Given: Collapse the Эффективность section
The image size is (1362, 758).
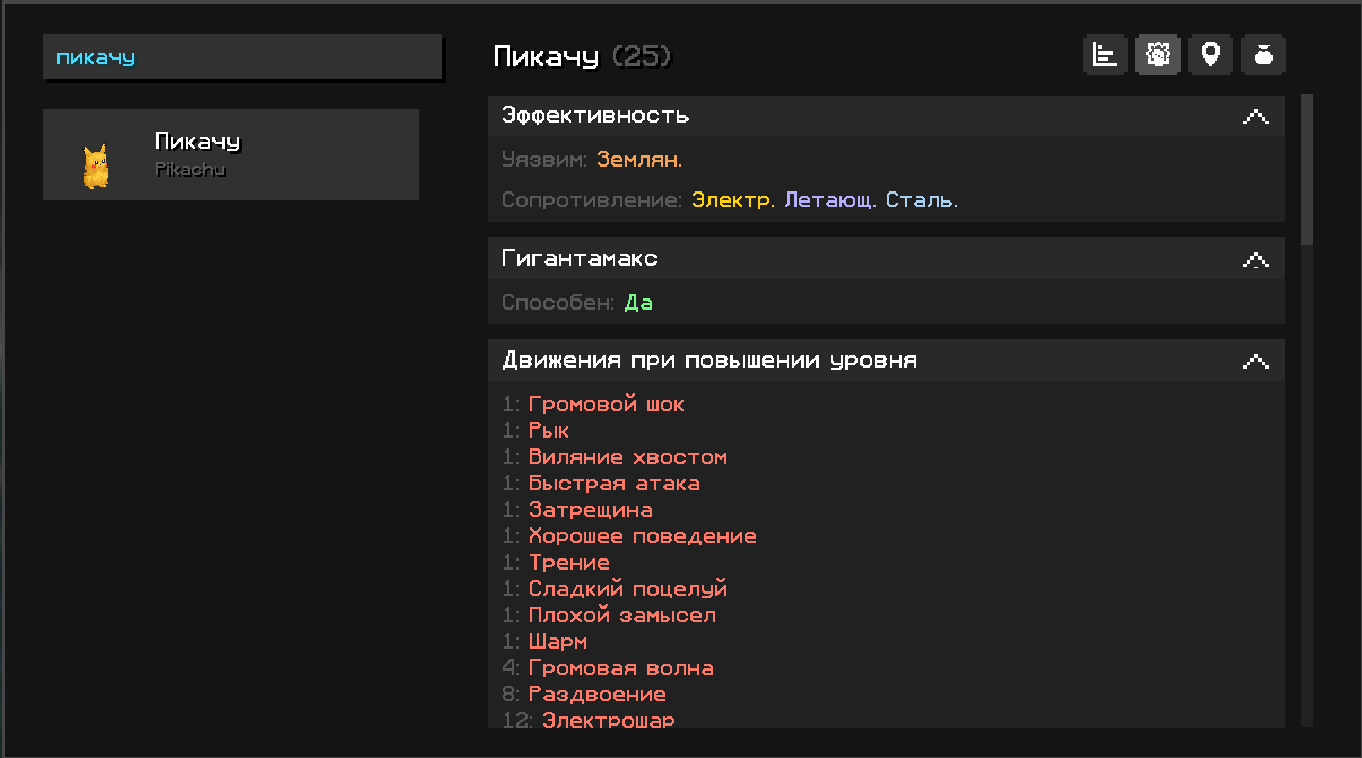Looking at the screenshot, I should 1255,116.
